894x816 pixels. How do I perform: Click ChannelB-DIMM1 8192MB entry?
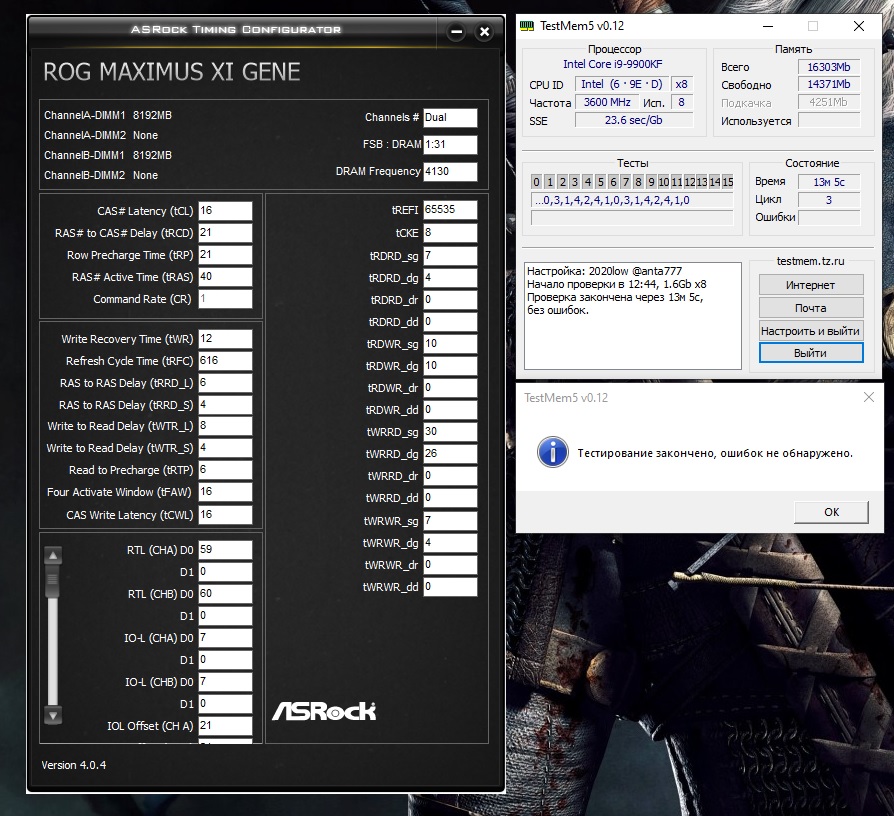(108, 155)
